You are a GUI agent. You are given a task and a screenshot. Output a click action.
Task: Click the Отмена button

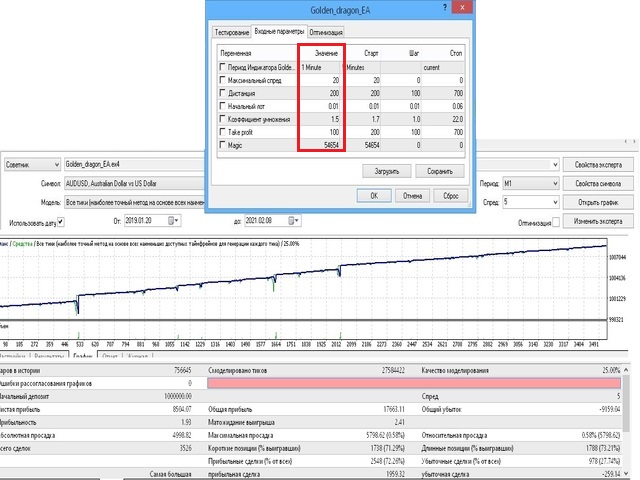pos(412,196)
